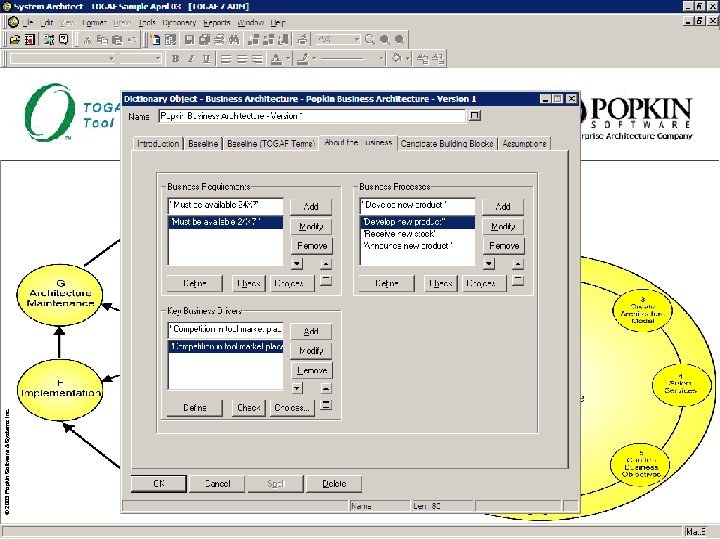Align text center
Screen dimensions: 720x540
point(242,59)
